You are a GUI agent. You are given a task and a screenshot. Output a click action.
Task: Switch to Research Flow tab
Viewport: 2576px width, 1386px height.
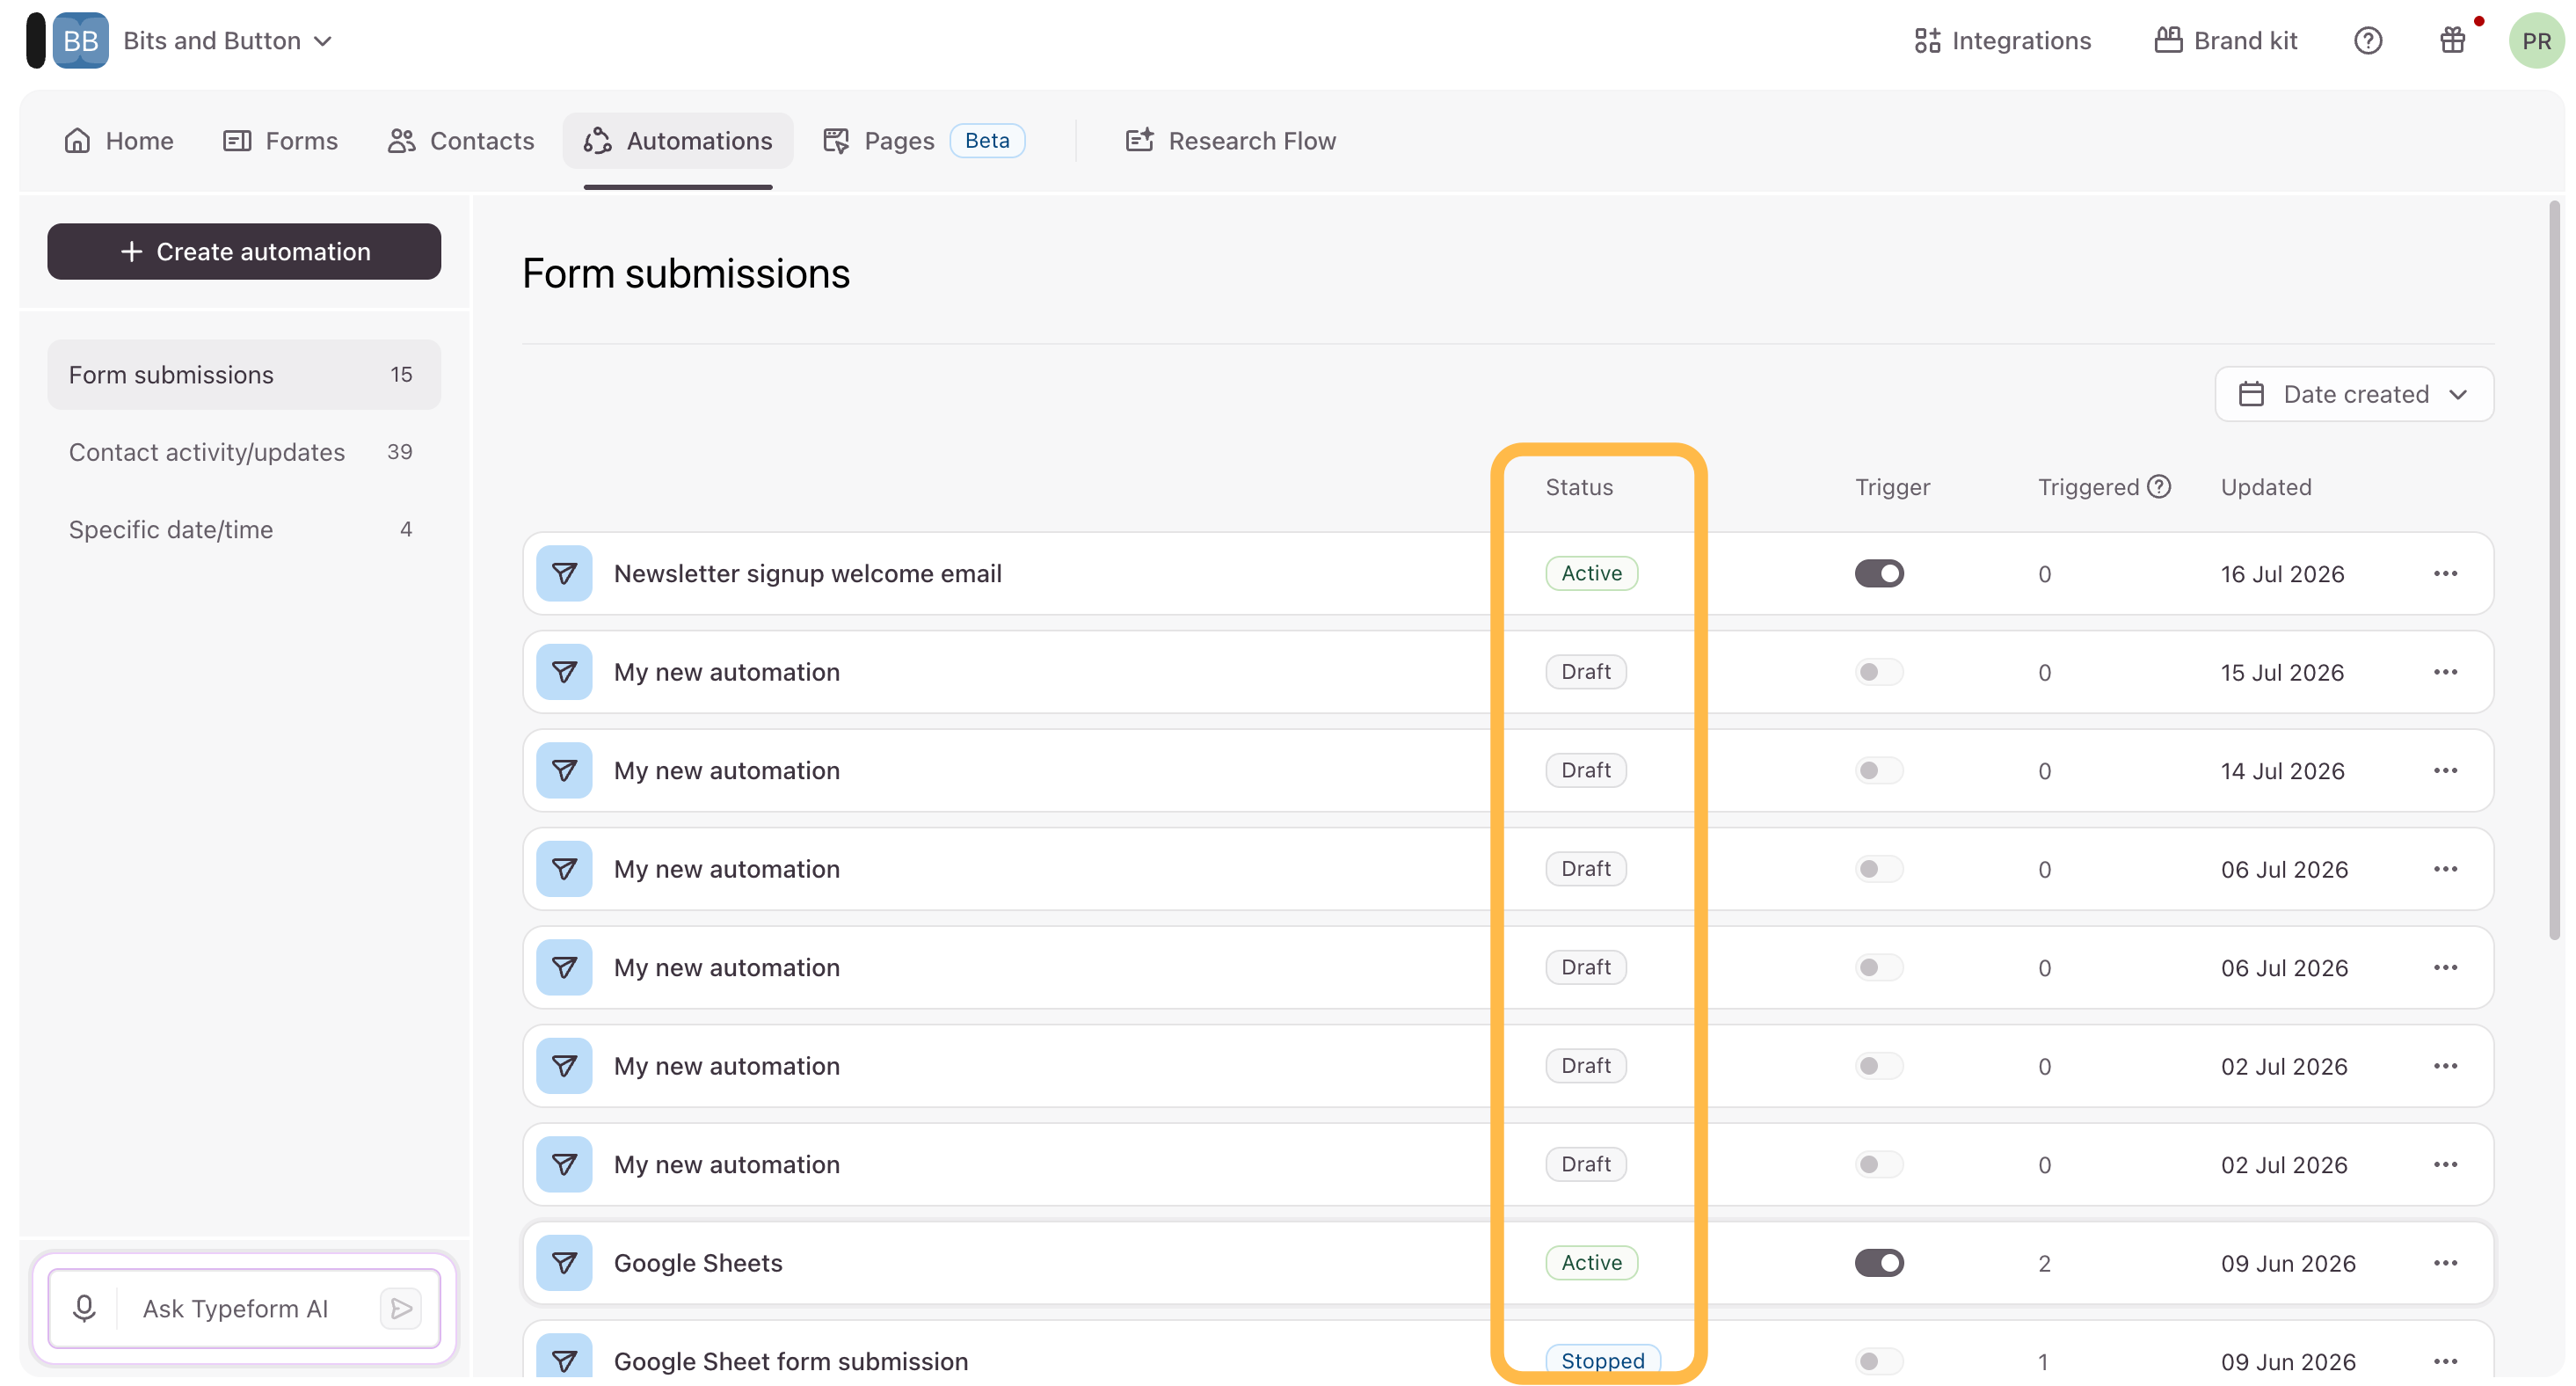[x=1231, y=141]
